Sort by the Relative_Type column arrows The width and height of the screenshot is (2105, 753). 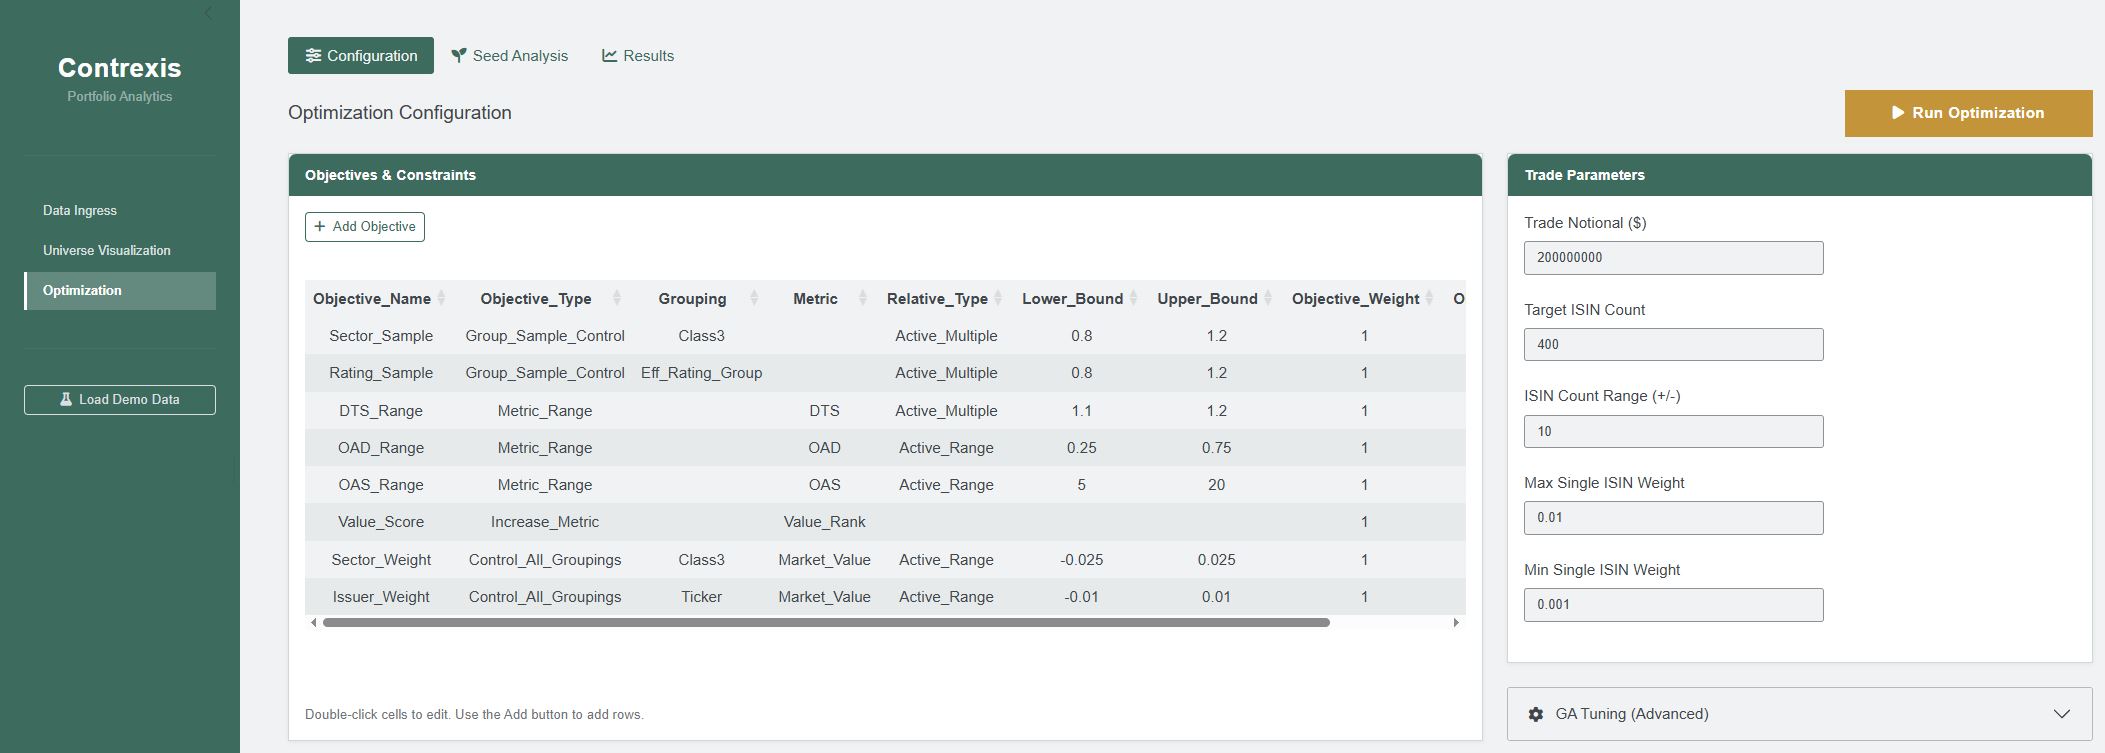pos(997,299)
